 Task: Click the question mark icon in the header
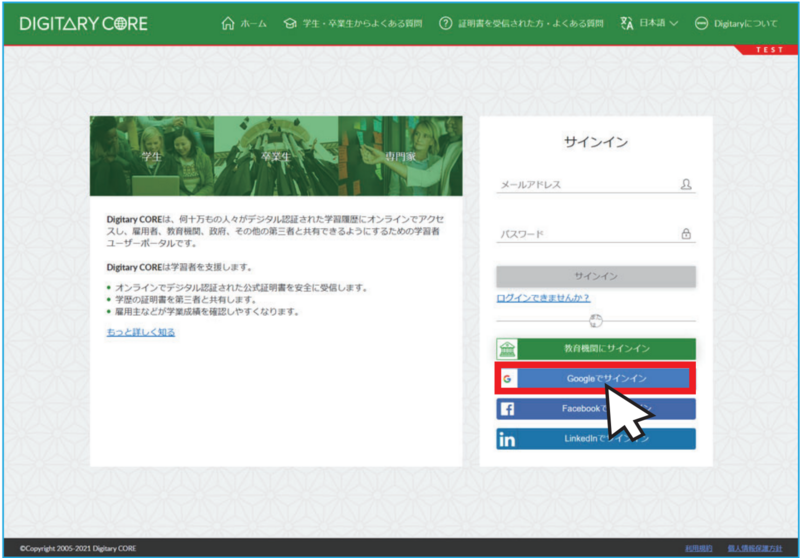coord(445,23)
